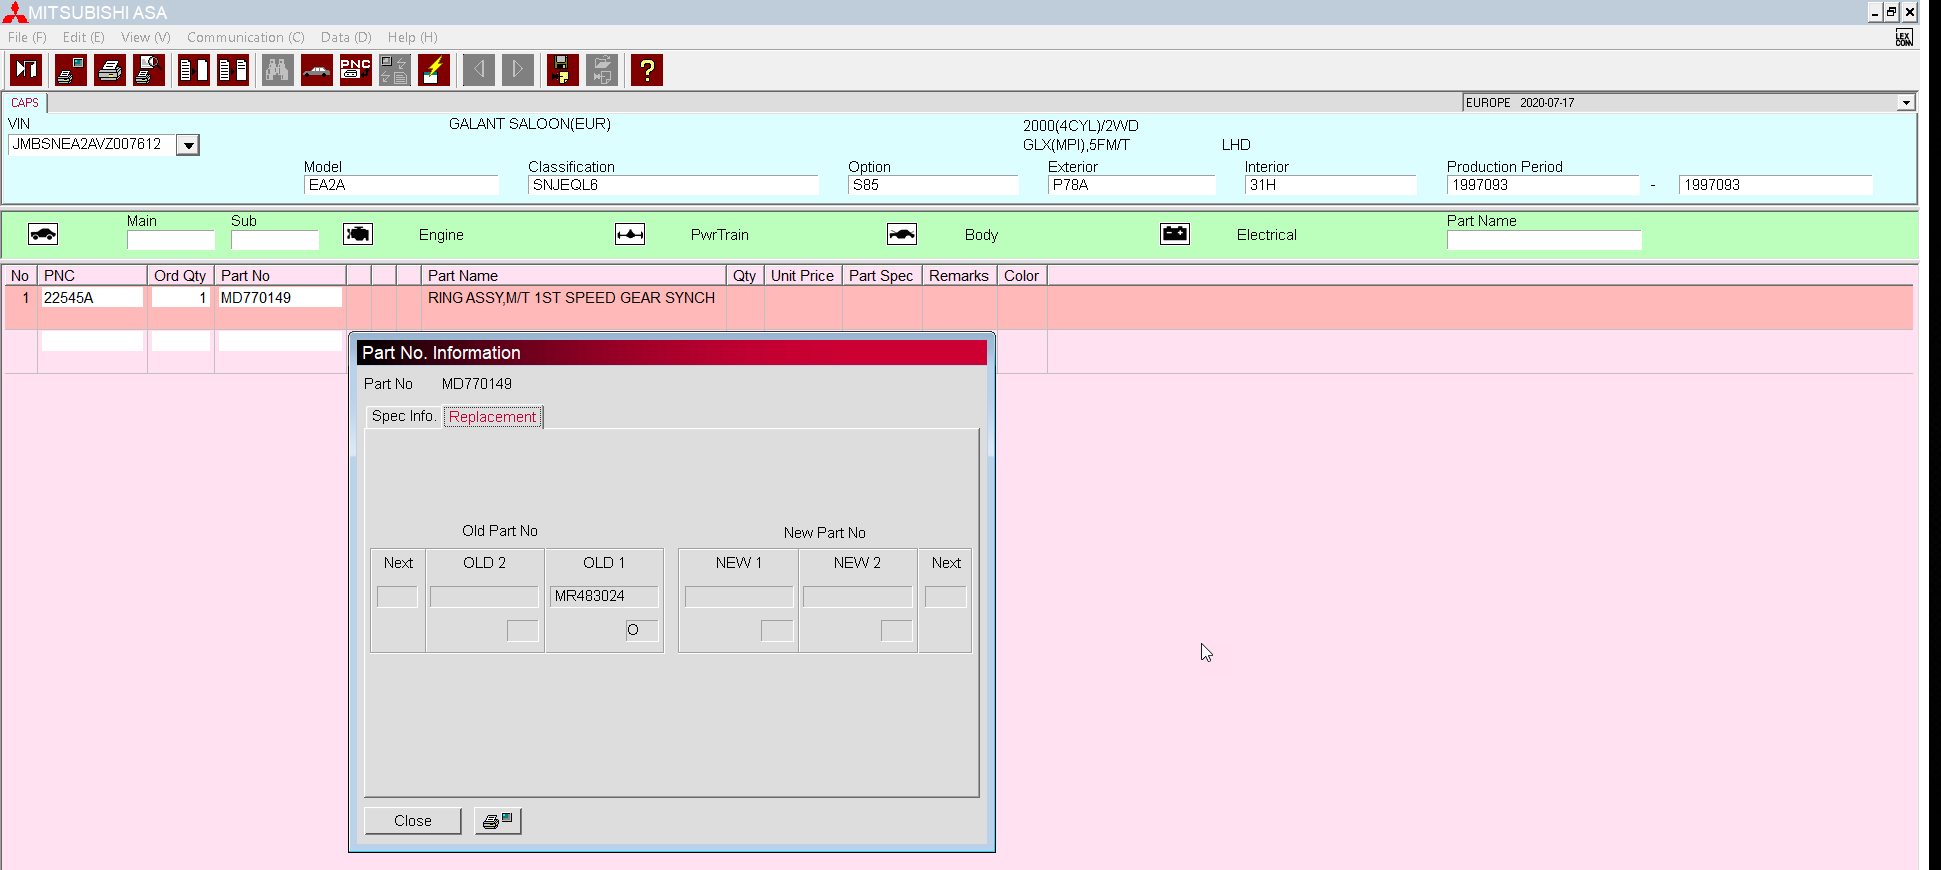Click the exit door toolbar icon
The width and height of the screenshot is (1941, 870).
[26, 70]
